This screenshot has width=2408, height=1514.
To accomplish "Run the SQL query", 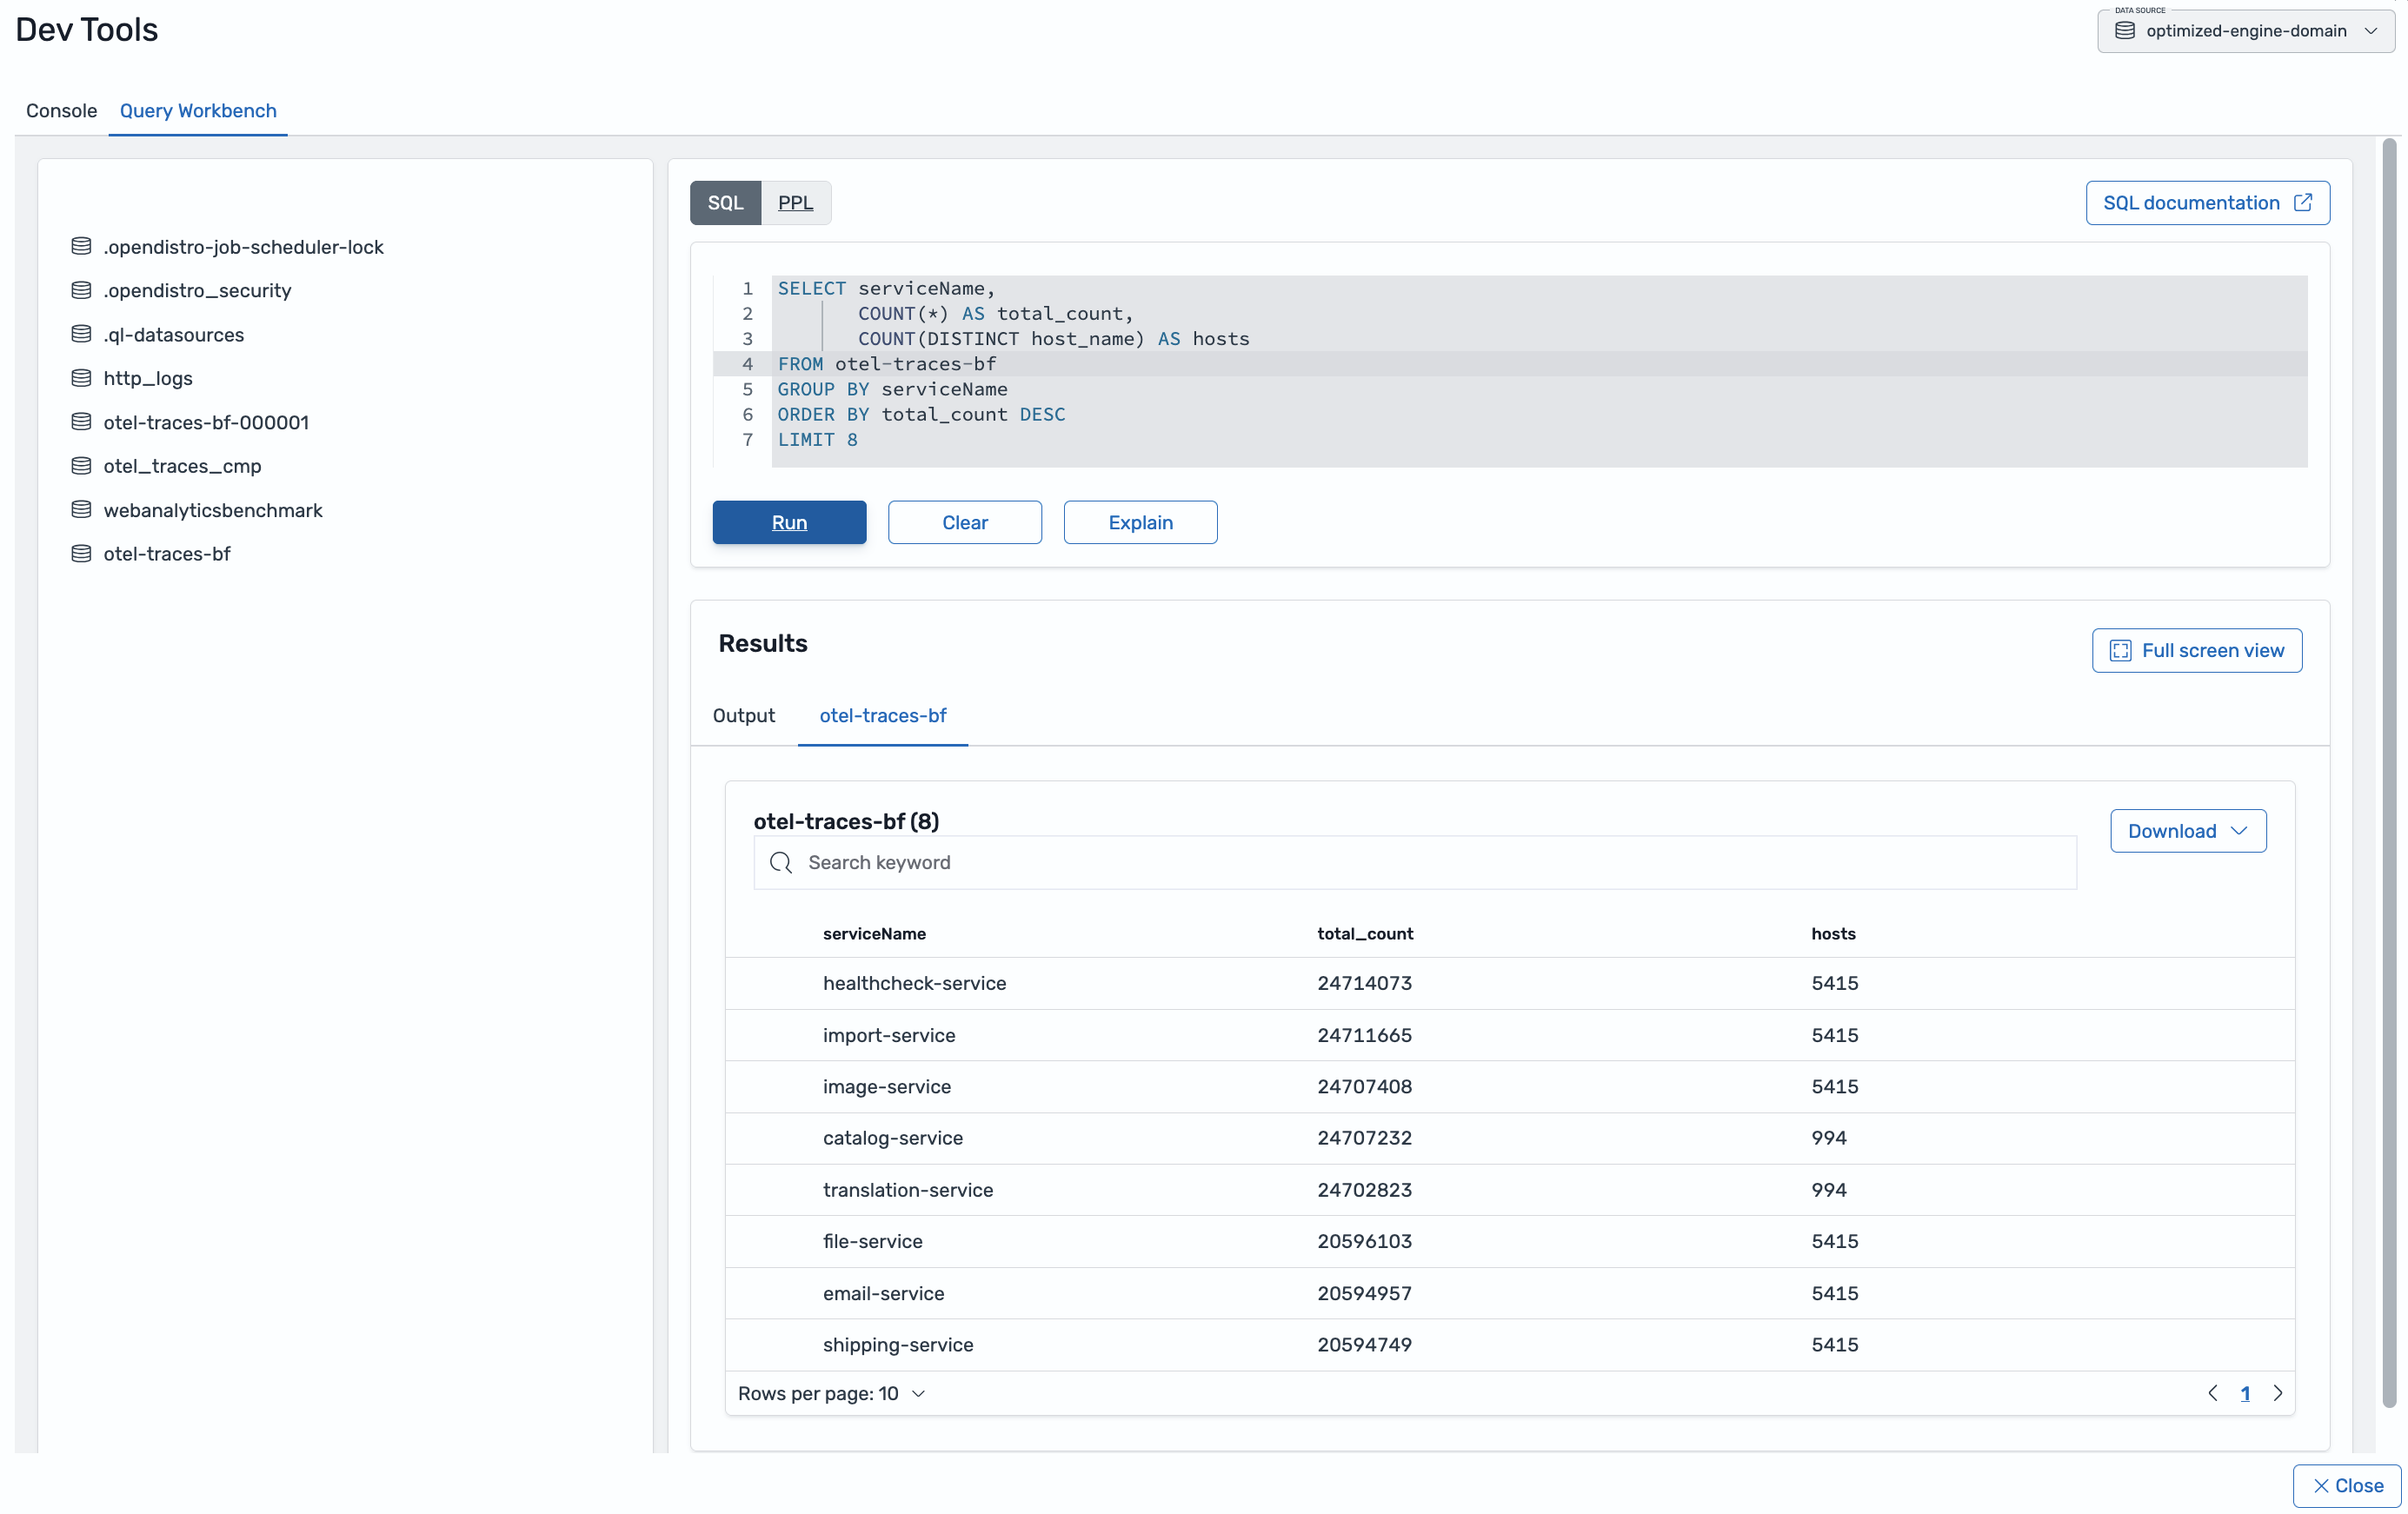I will pos(789,523).
